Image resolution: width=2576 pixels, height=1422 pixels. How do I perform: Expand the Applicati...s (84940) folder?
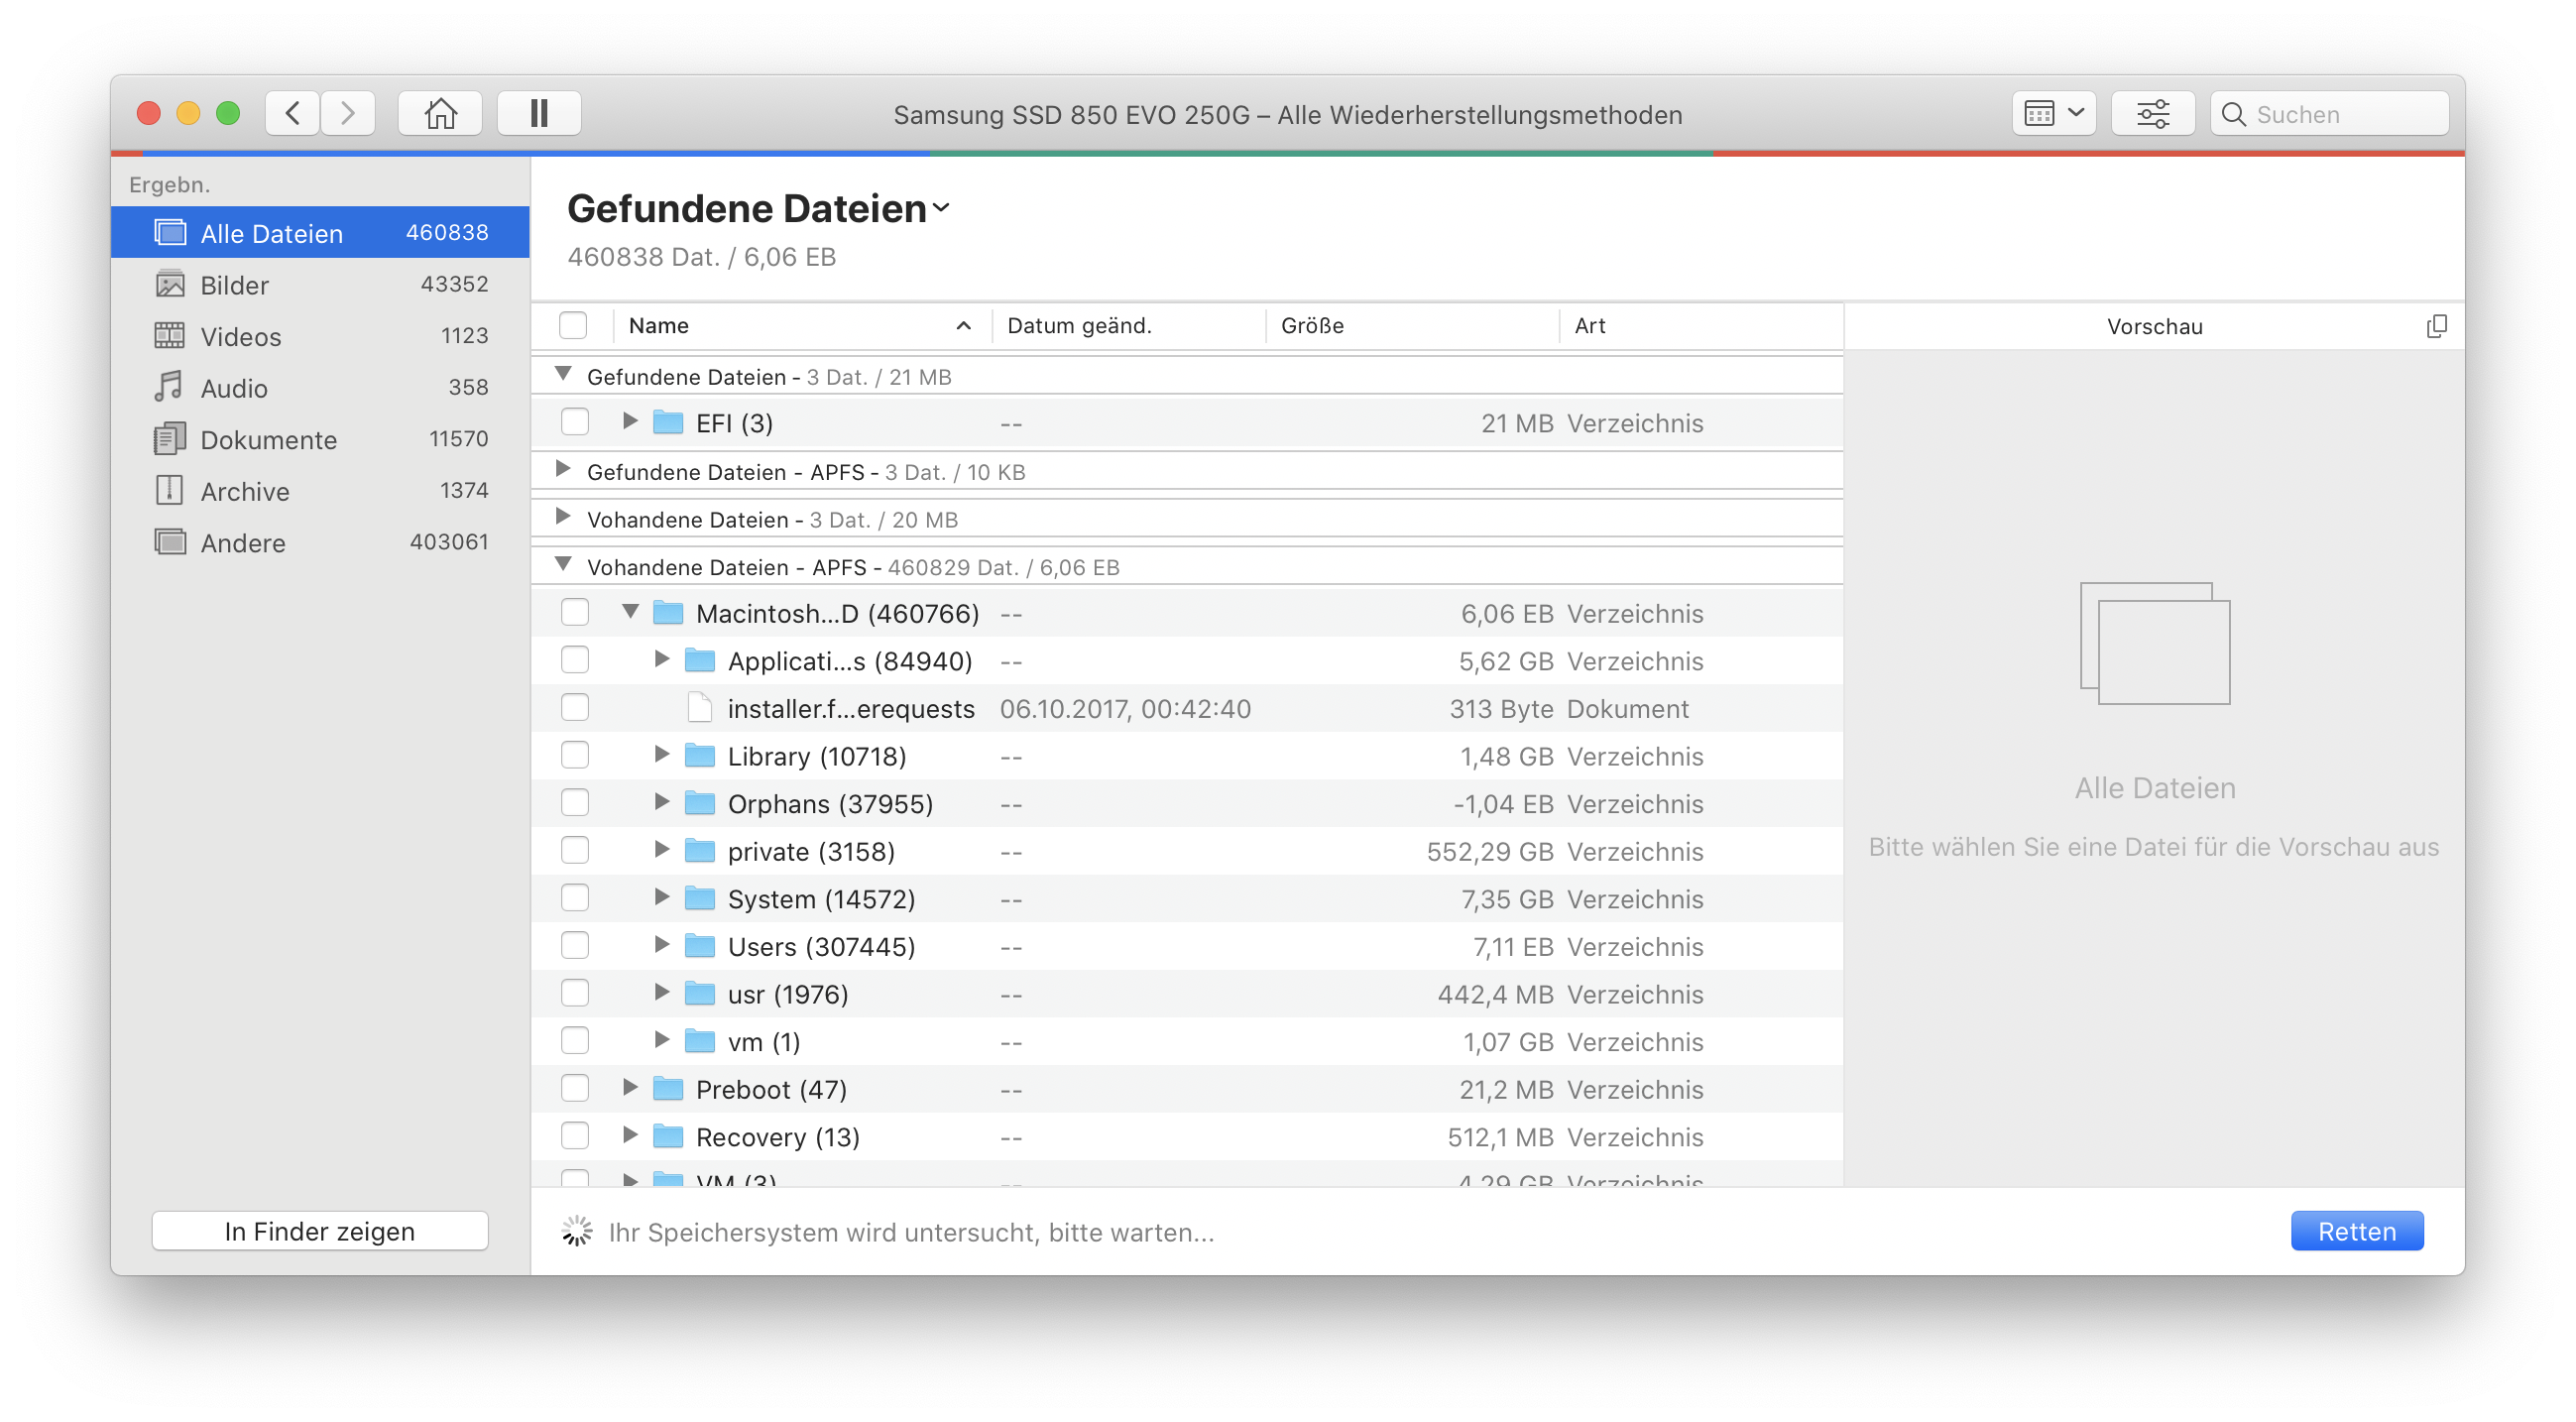662,659
